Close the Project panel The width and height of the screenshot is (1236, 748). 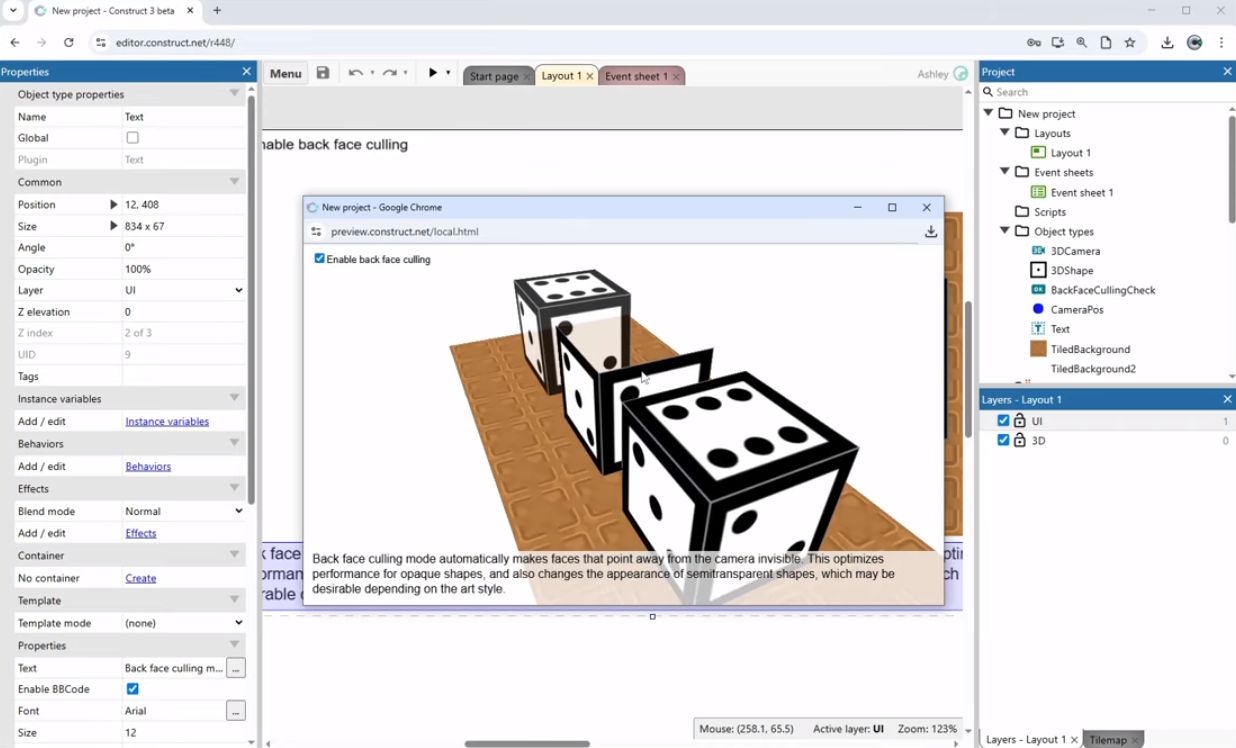tap(1227, 72)
